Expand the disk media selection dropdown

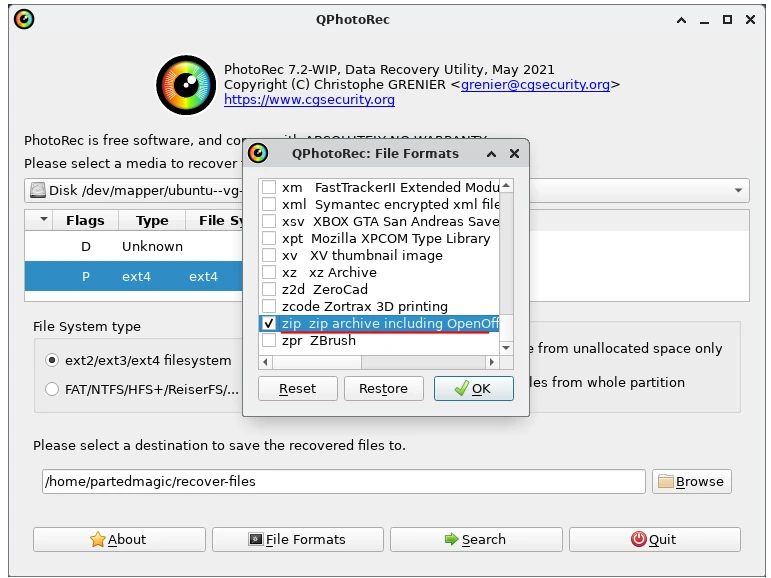(x=739, y=190)
